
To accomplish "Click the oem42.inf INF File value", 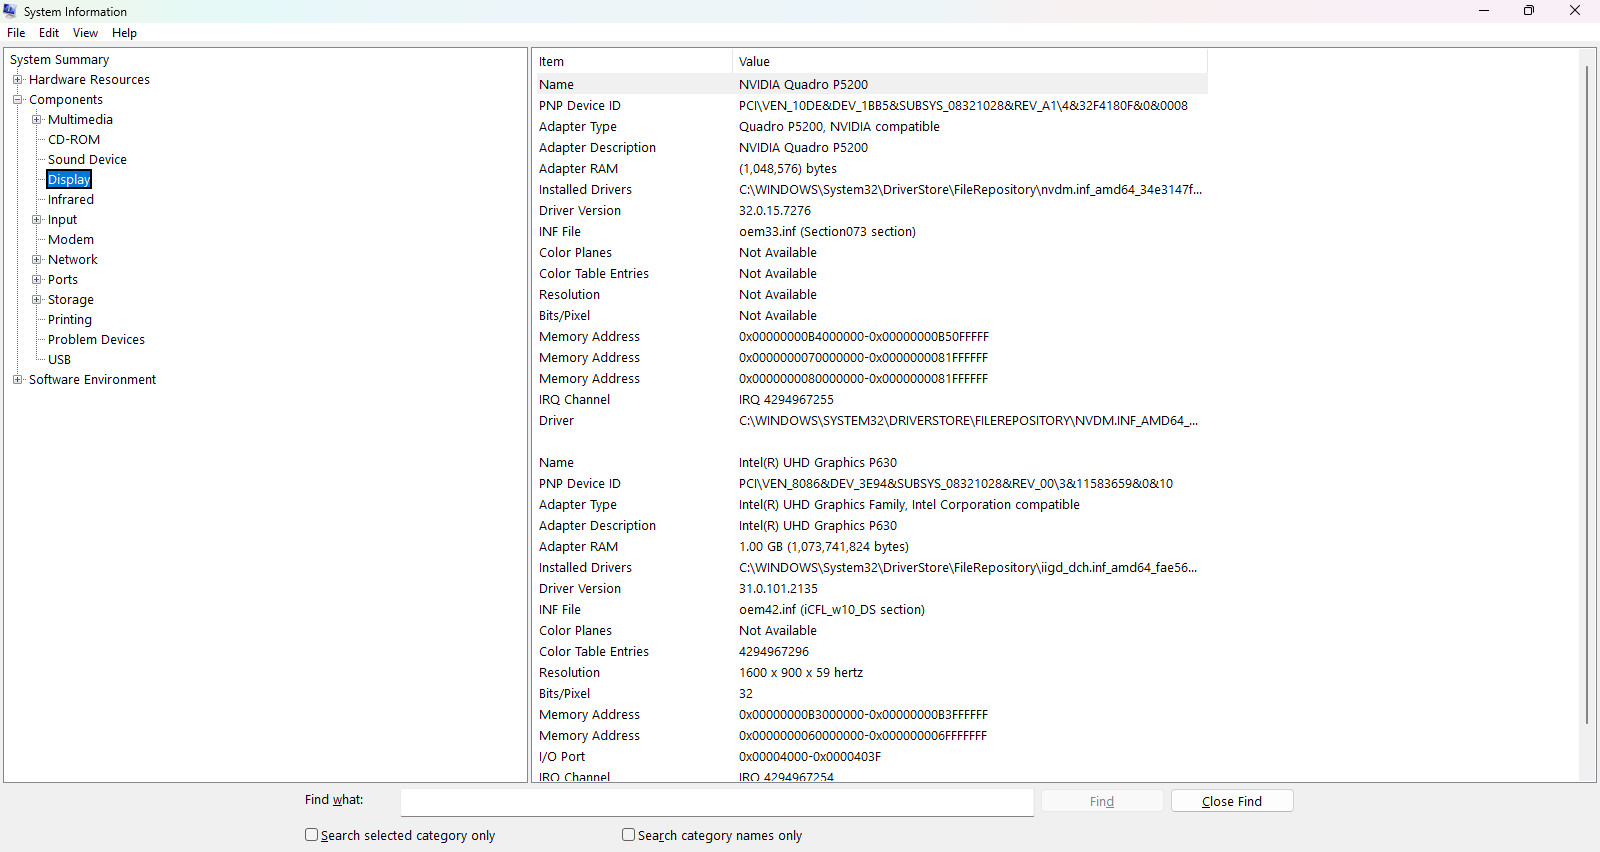I will (832, 610).
